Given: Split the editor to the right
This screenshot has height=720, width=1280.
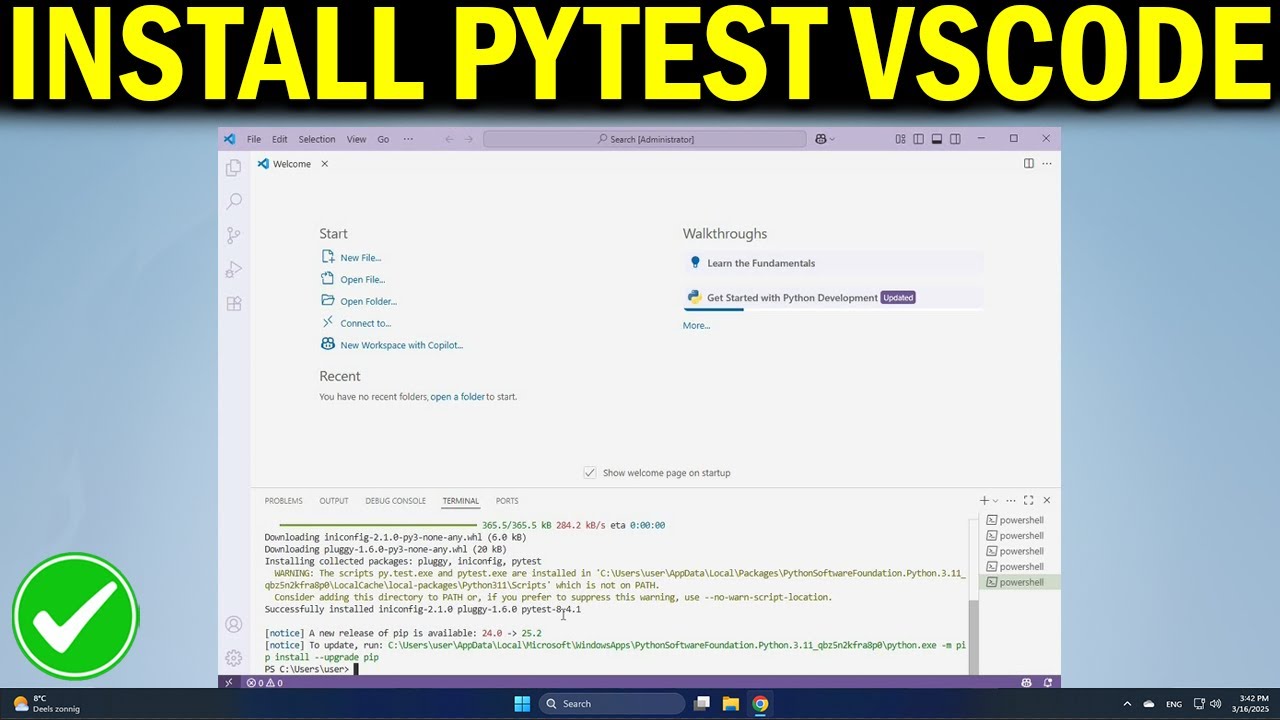Looking at the screenshot, I should coord(1028,163).
